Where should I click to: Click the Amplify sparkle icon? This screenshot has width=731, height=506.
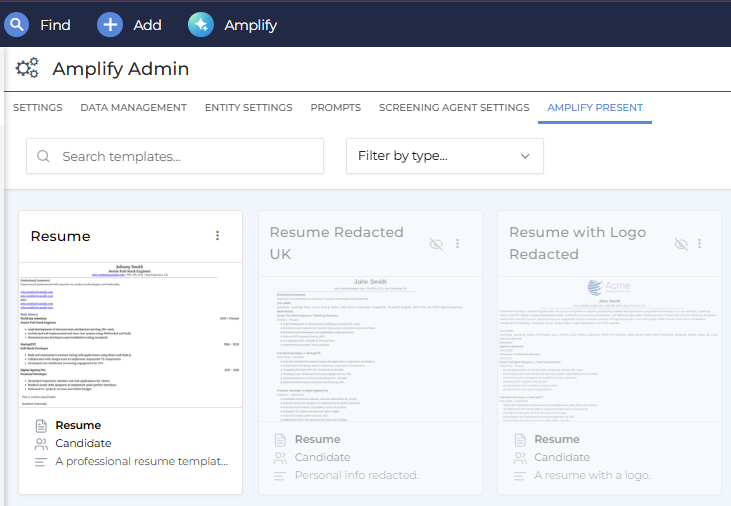(x=200, y=24)
